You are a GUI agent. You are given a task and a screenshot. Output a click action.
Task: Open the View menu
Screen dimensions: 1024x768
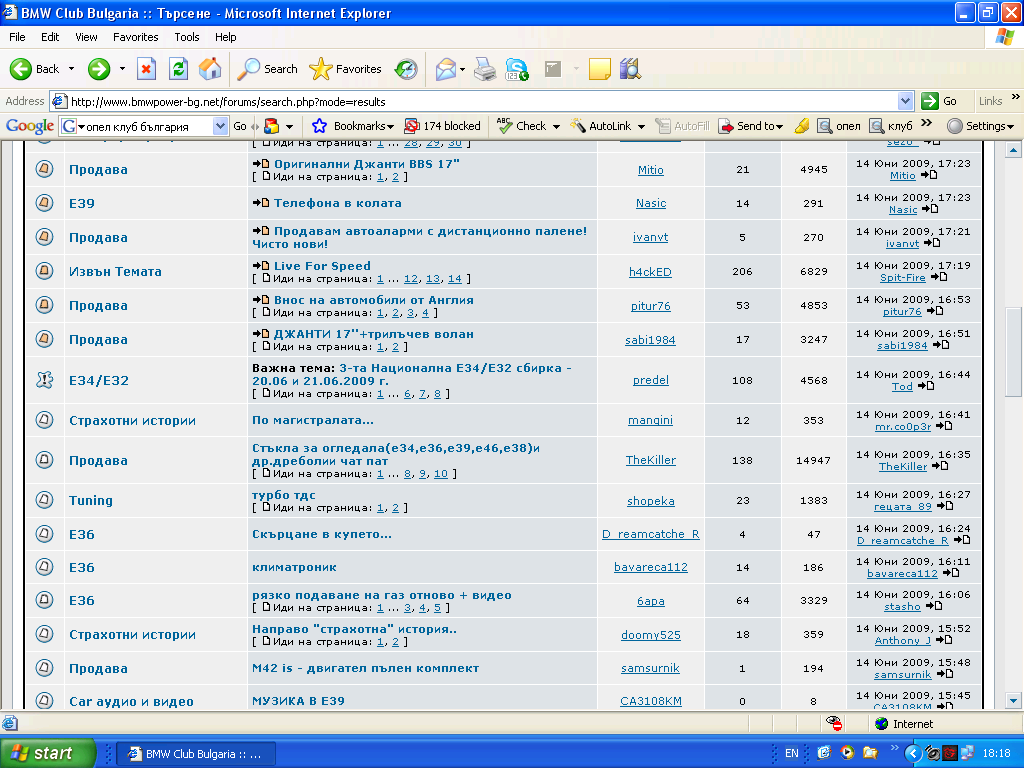[x=86, y=37]
